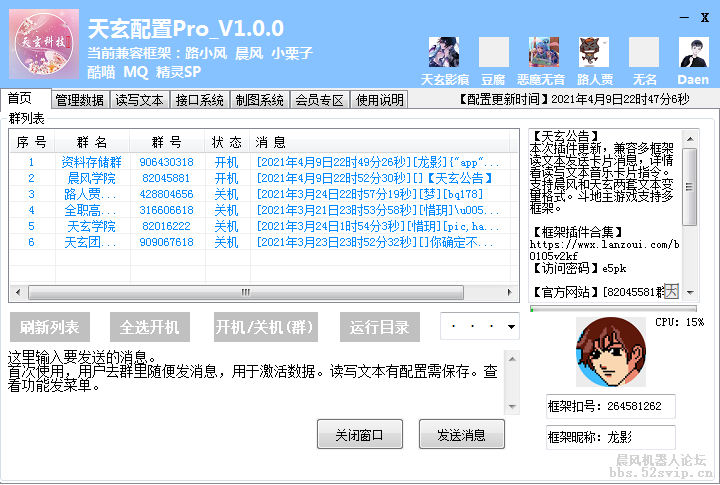Click the message input text area

255,382
